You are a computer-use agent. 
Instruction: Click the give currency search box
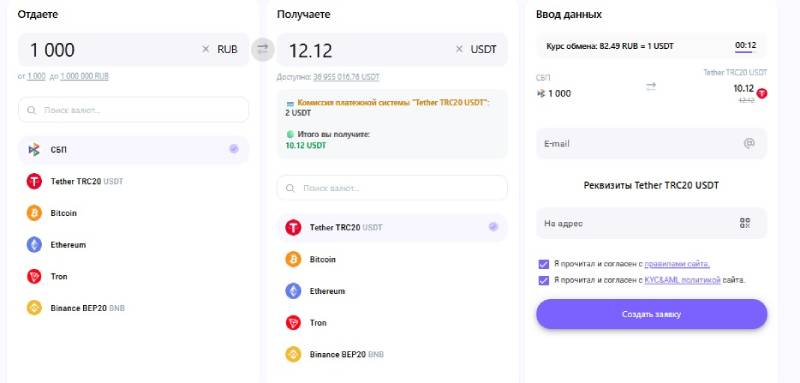(134, 110)
